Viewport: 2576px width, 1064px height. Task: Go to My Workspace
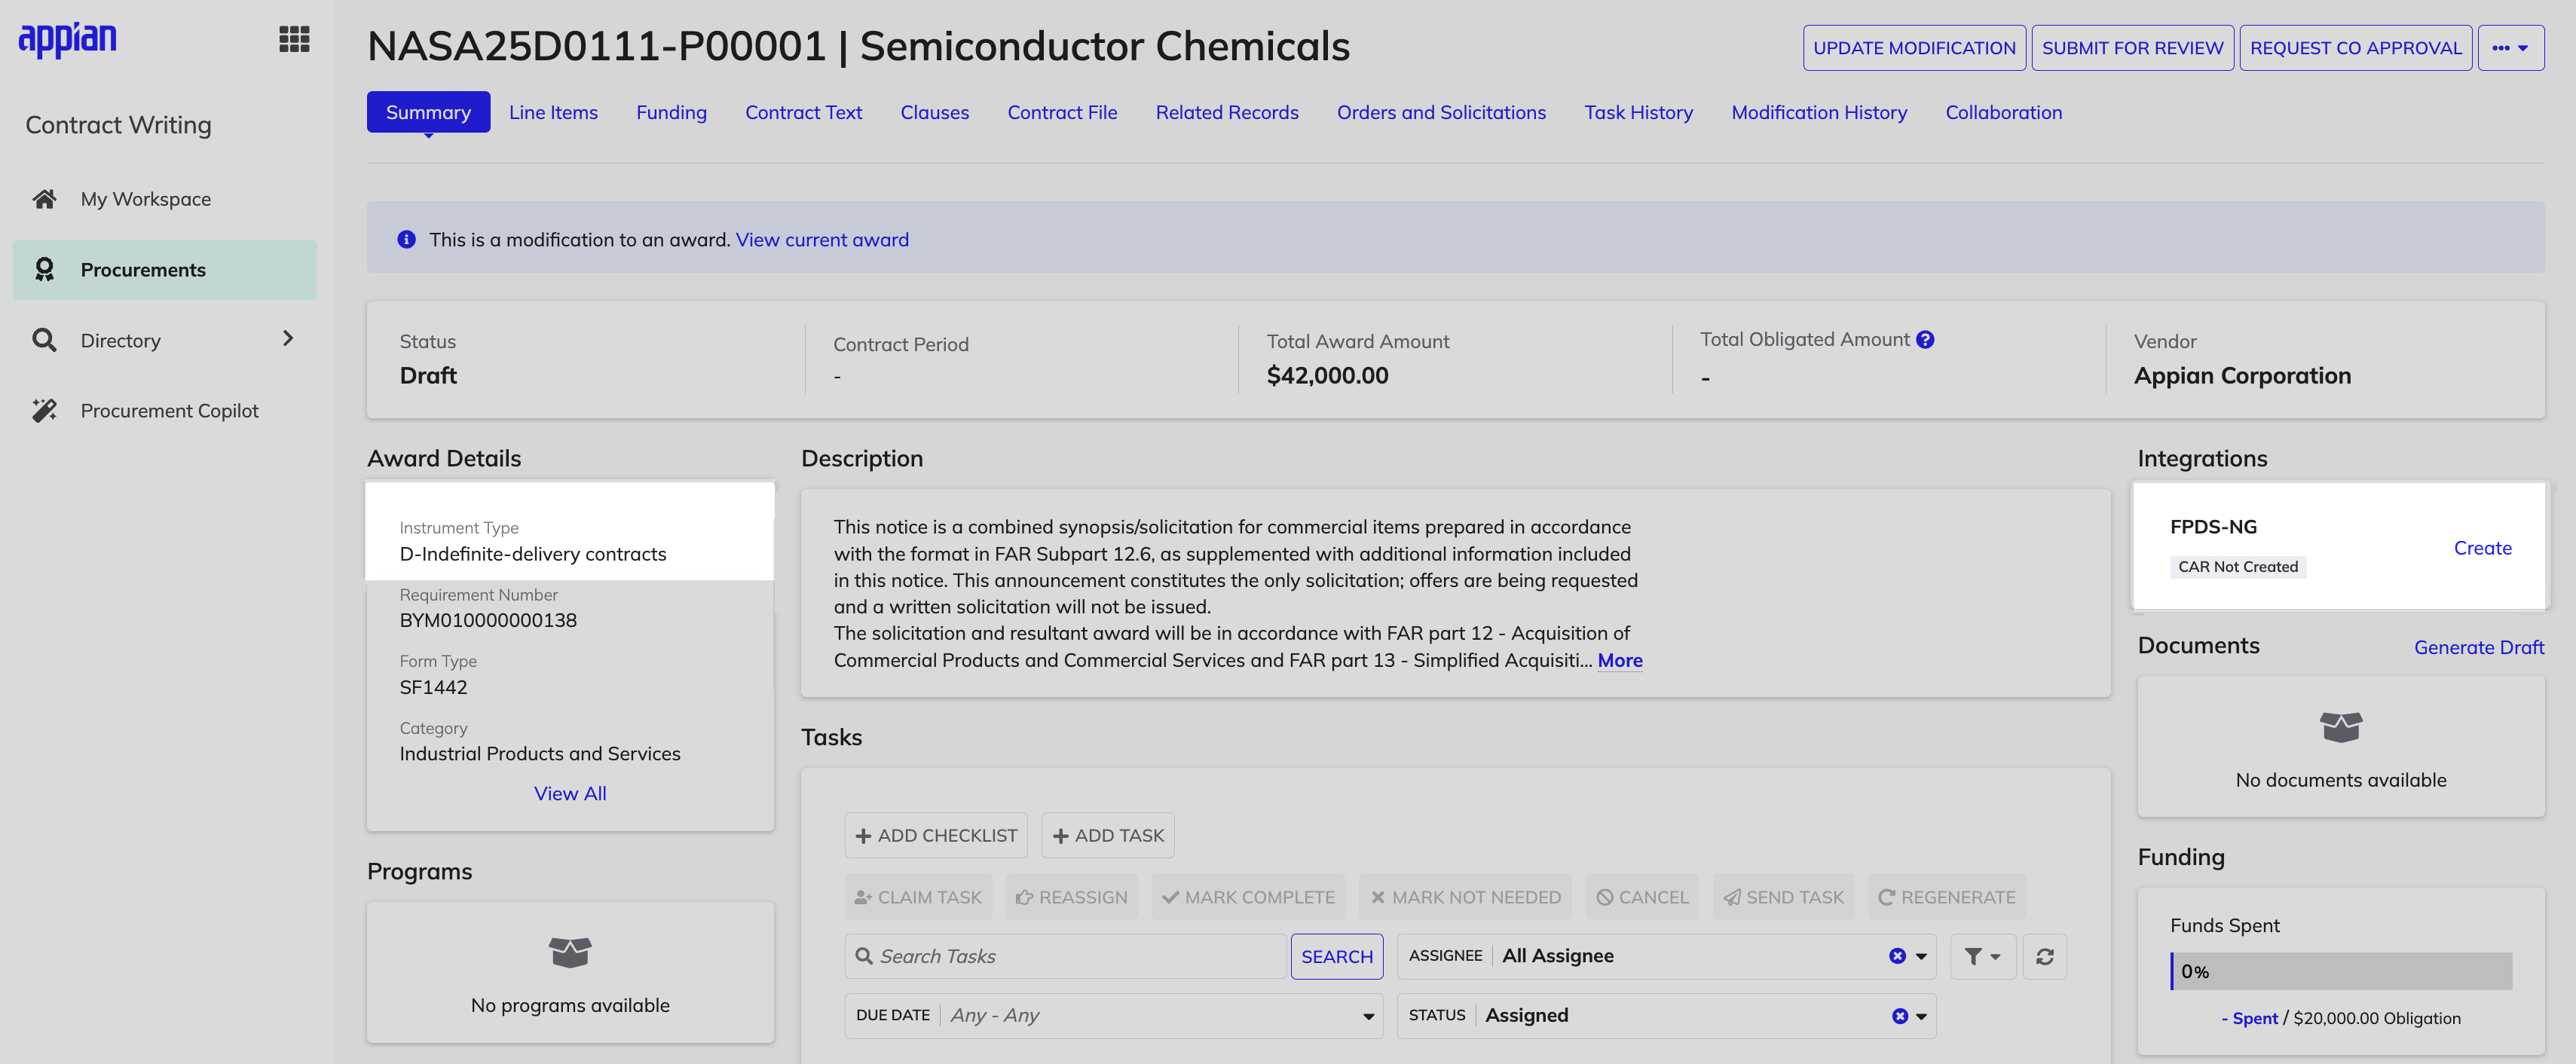pyautogui.click(x=165, y=199)
